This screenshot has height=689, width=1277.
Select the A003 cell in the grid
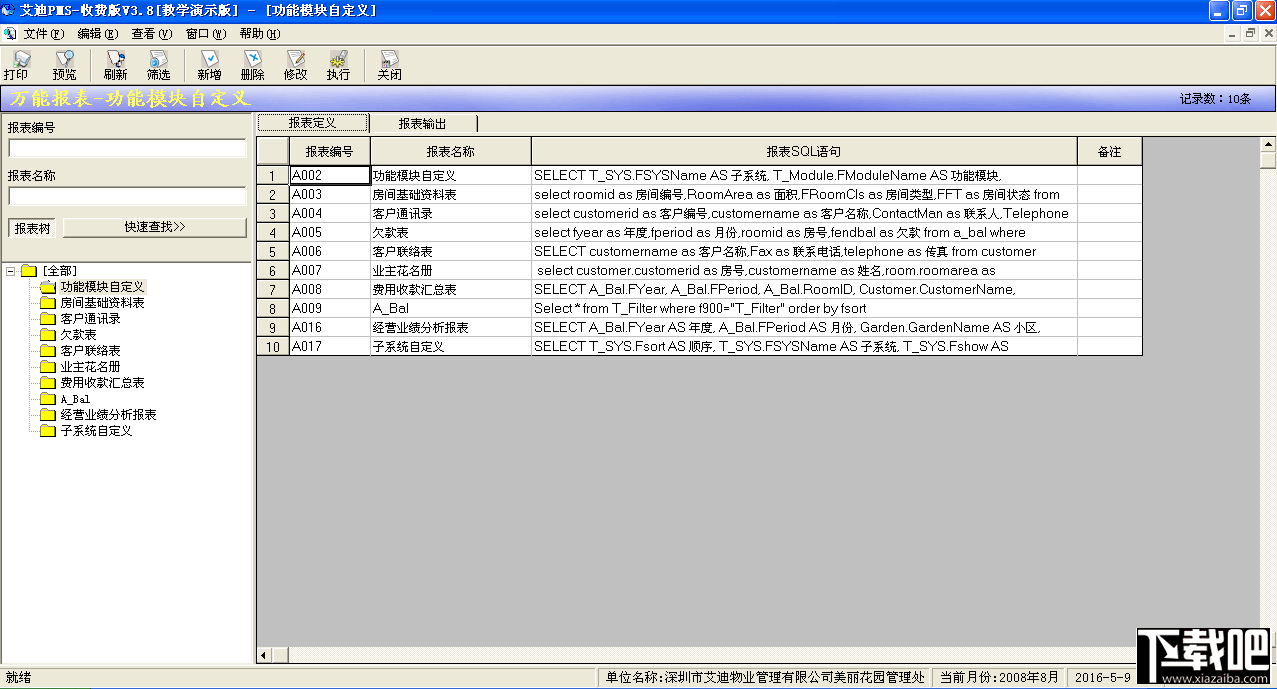(330, 194)
